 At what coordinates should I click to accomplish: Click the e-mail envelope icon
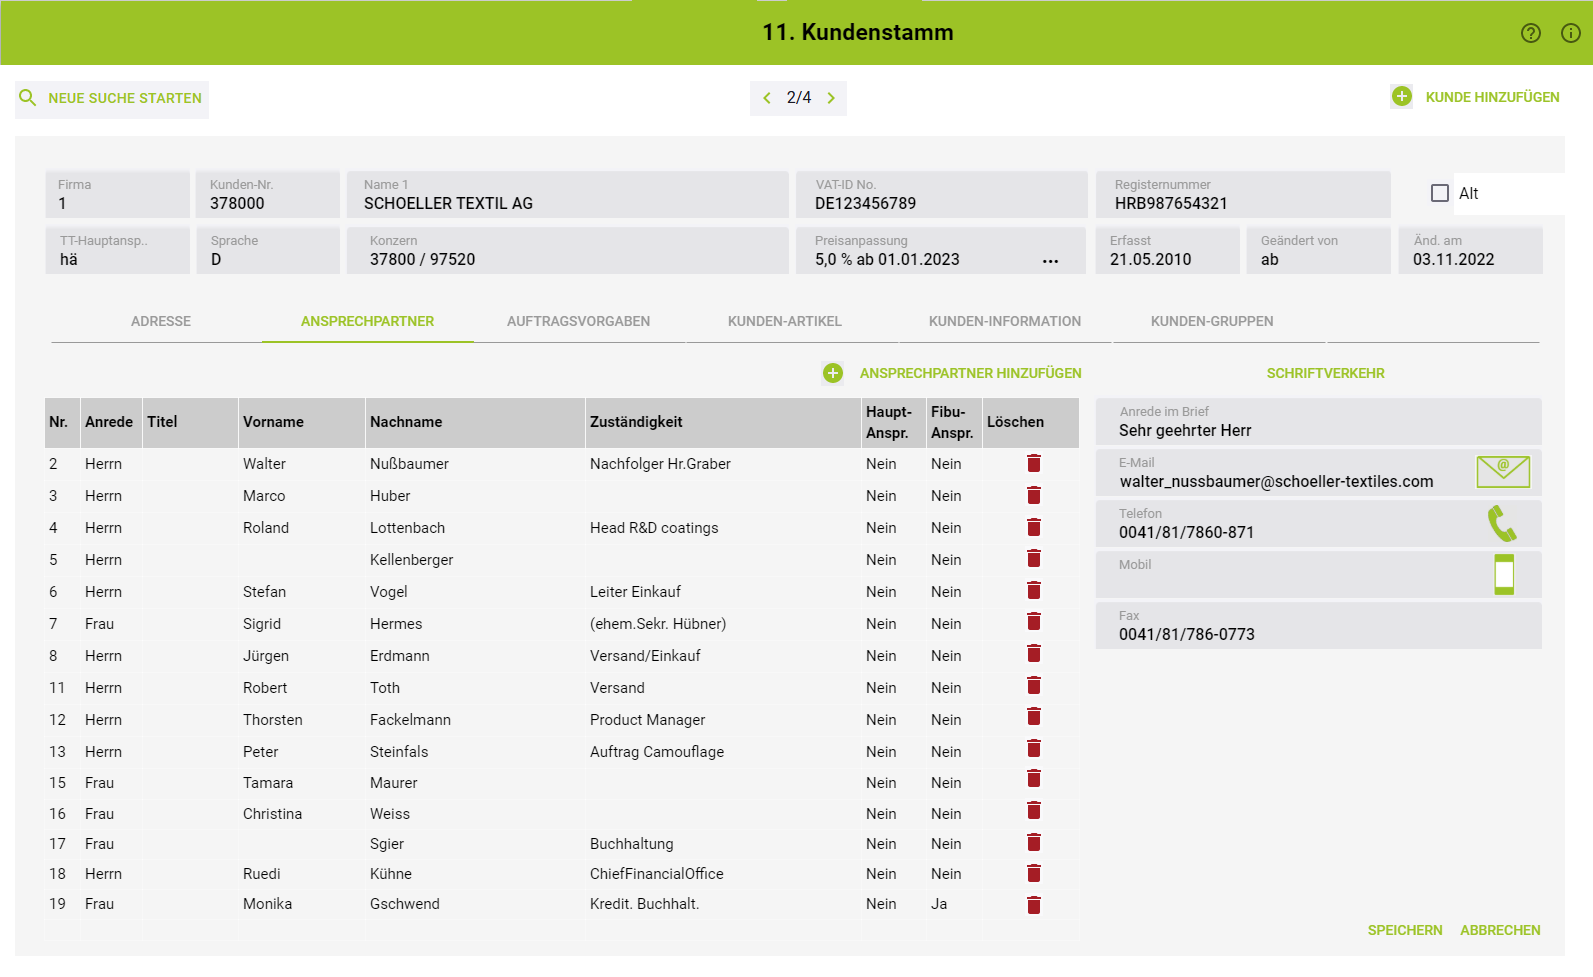point(1503,471)
